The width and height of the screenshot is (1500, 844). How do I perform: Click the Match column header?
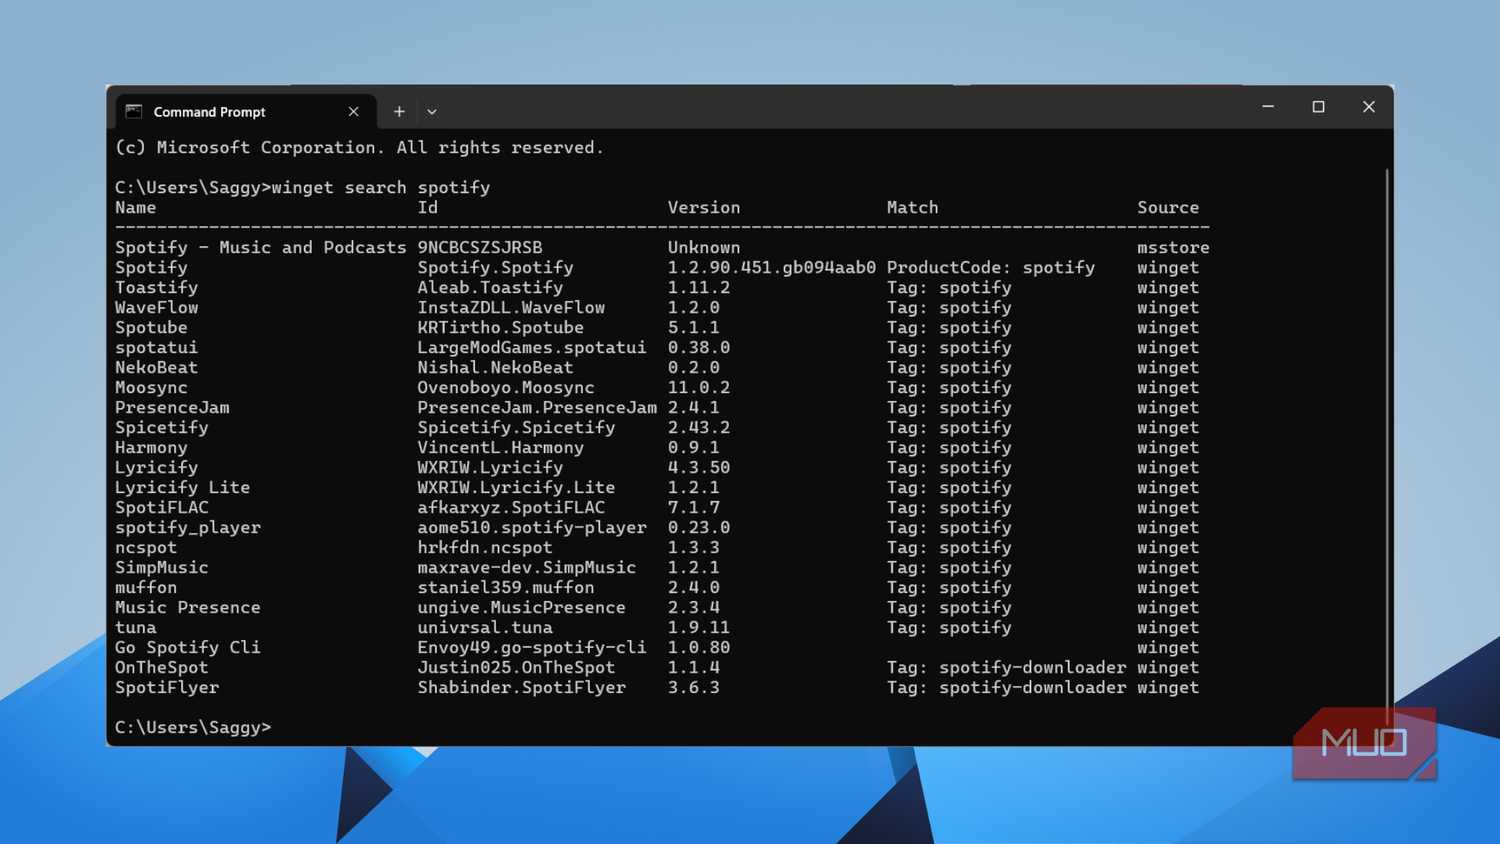click(x=912, y=207)
